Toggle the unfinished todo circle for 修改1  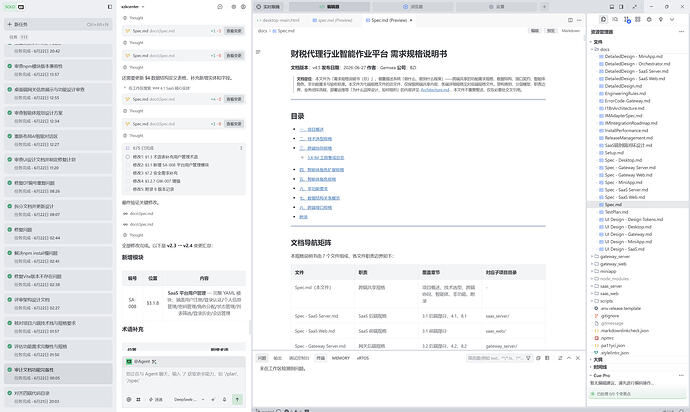[128, 157]
